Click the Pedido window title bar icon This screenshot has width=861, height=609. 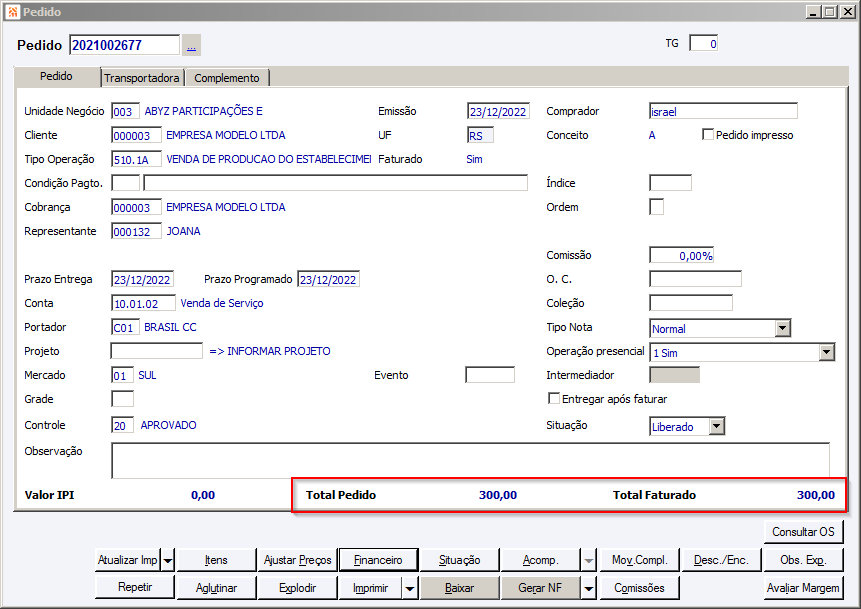(13, 12)
